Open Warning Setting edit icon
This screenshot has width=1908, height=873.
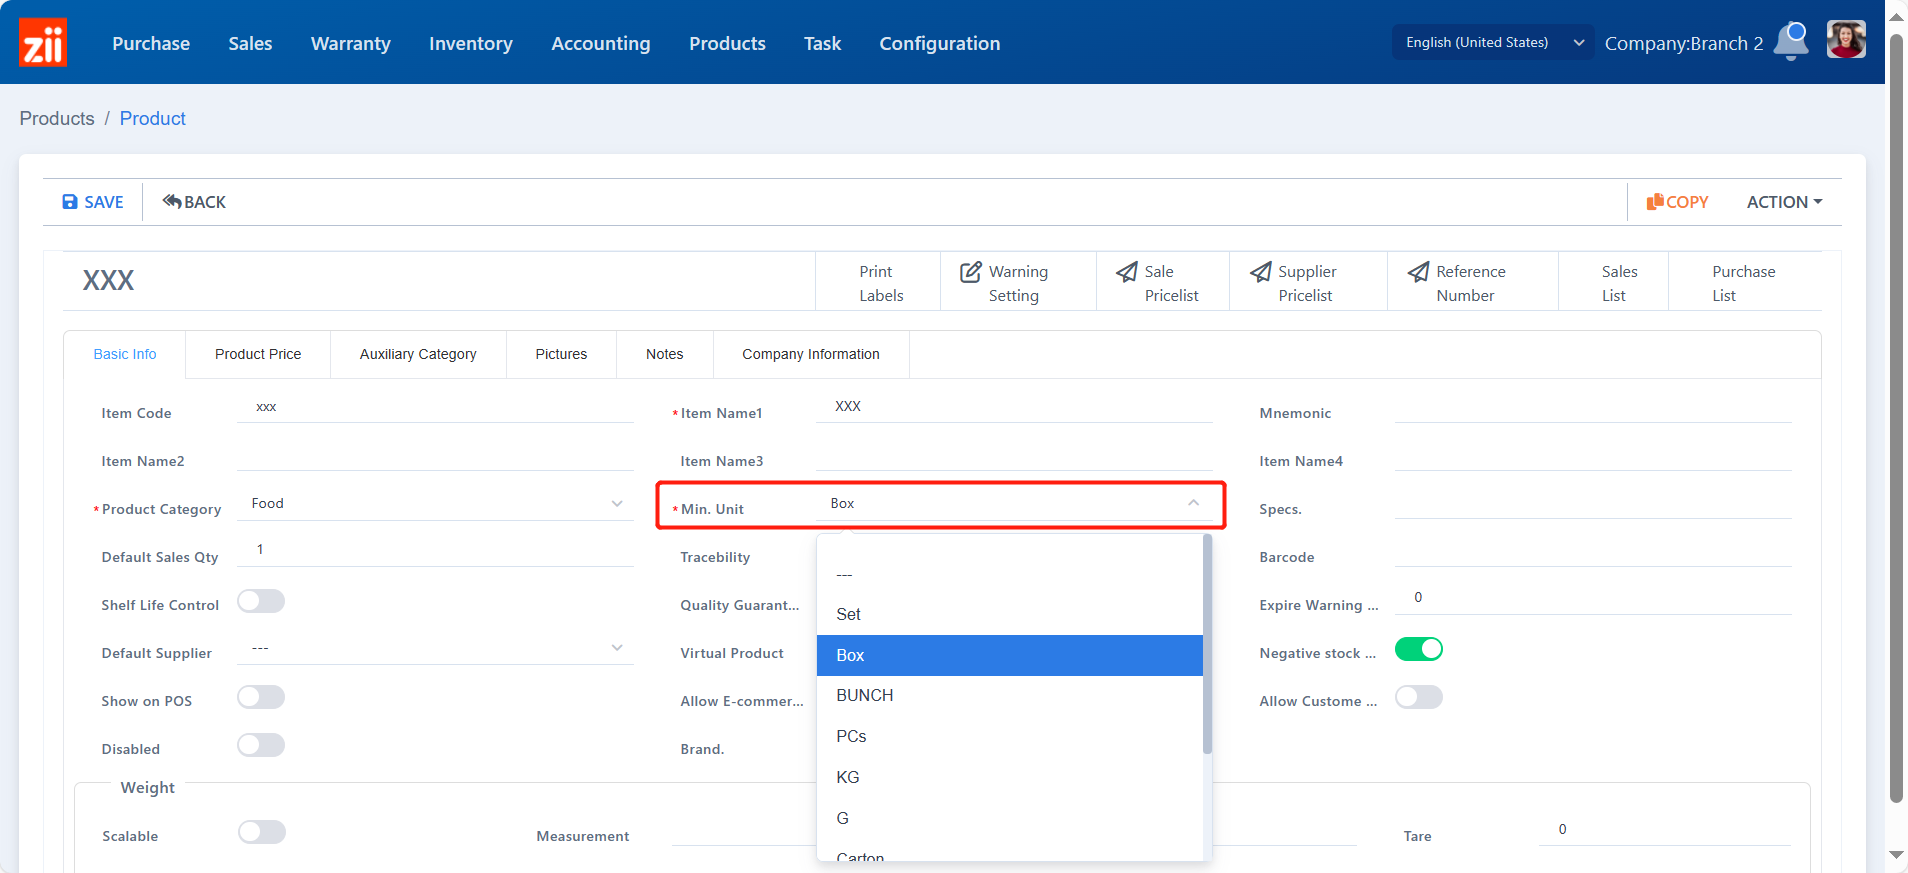click(x=970, y=272)
